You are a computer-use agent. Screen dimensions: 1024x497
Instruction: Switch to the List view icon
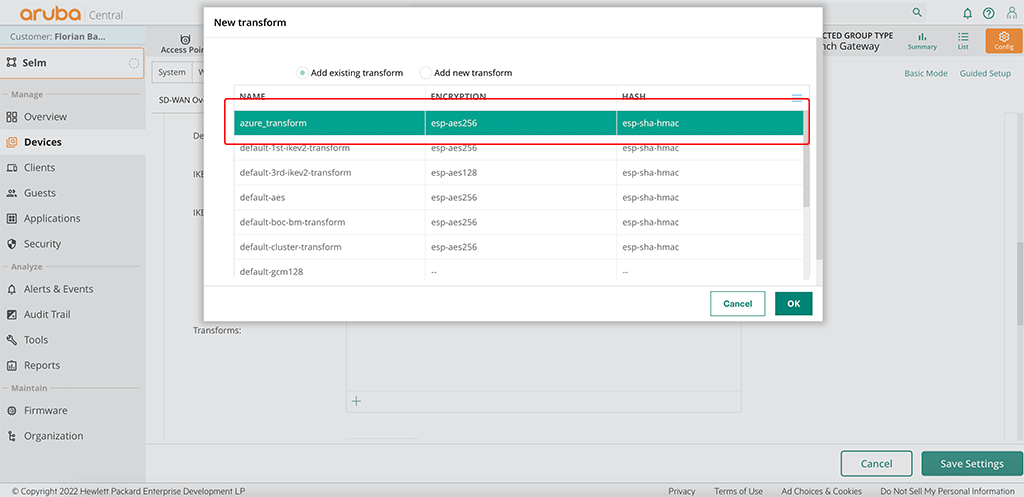[x=963, y=40]
